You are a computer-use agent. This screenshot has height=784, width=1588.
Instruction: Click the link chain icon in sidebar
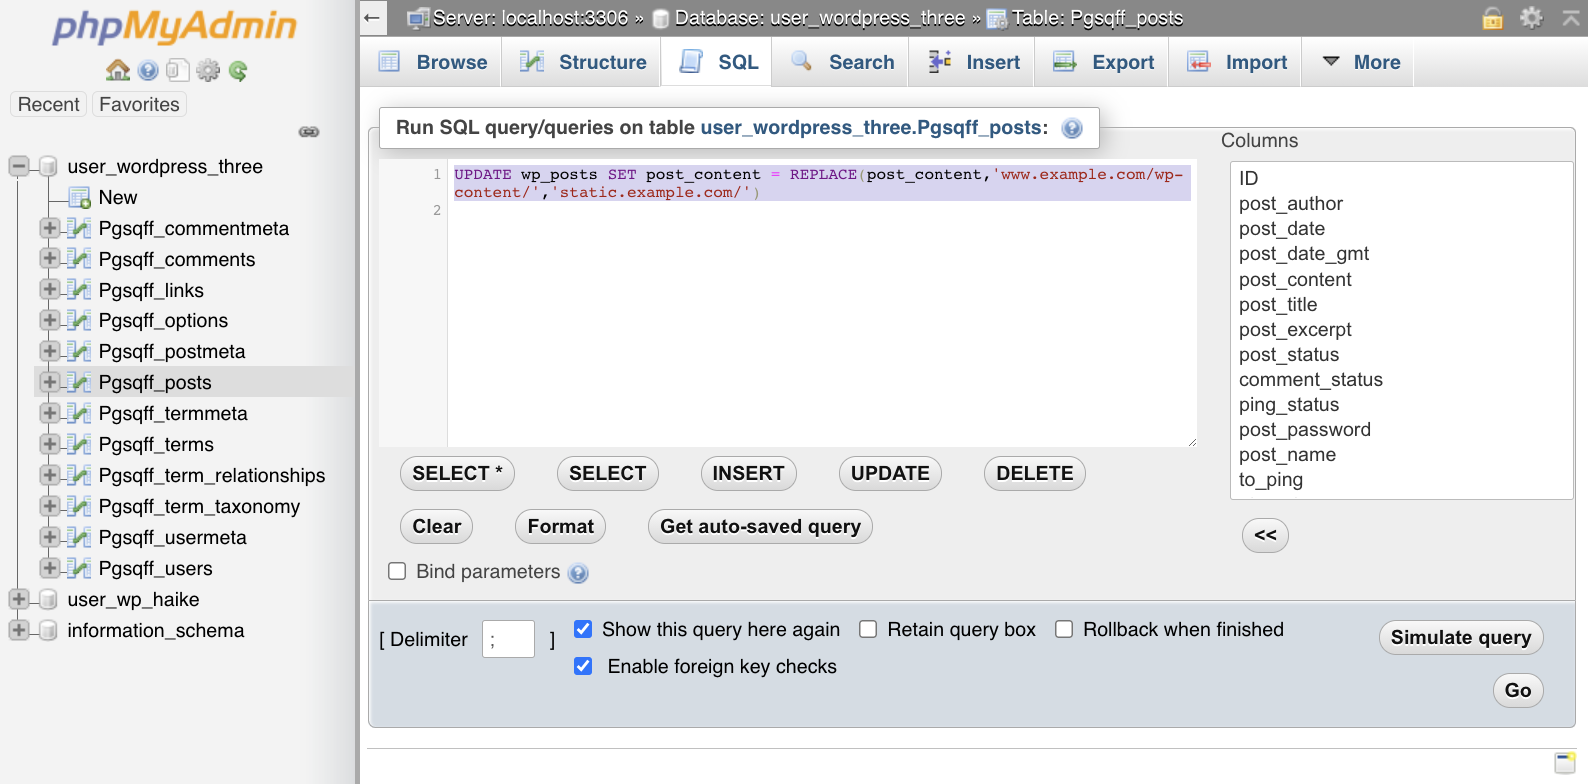[x=309, y=132]
